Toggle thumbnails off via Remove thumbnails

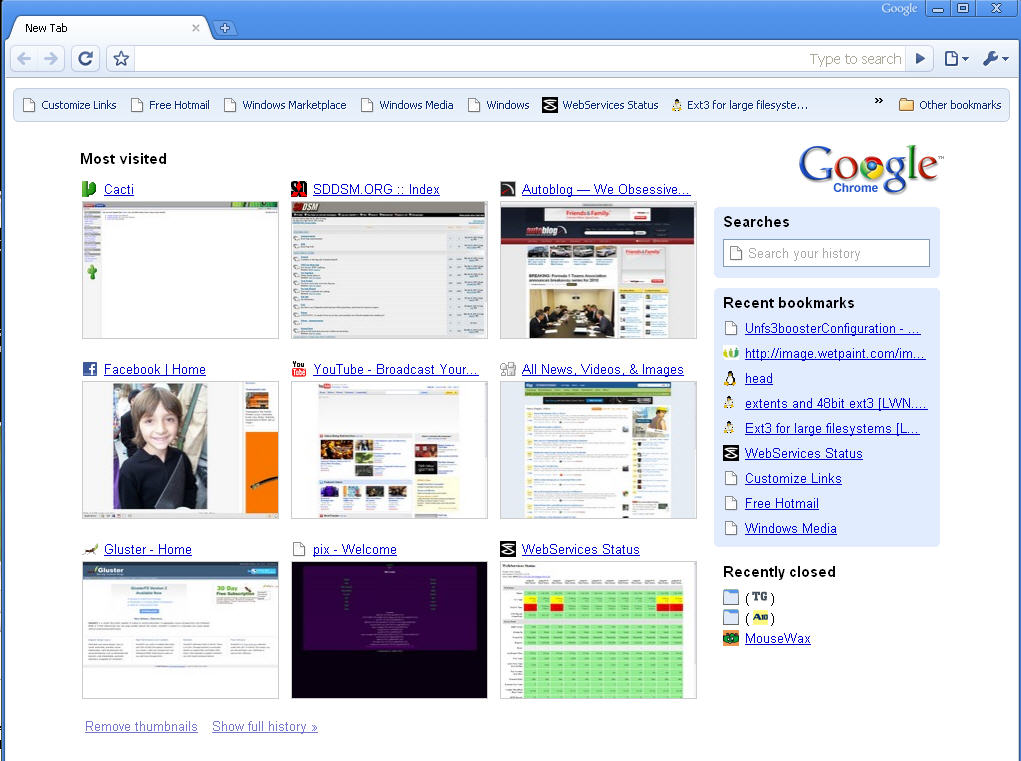141,727
